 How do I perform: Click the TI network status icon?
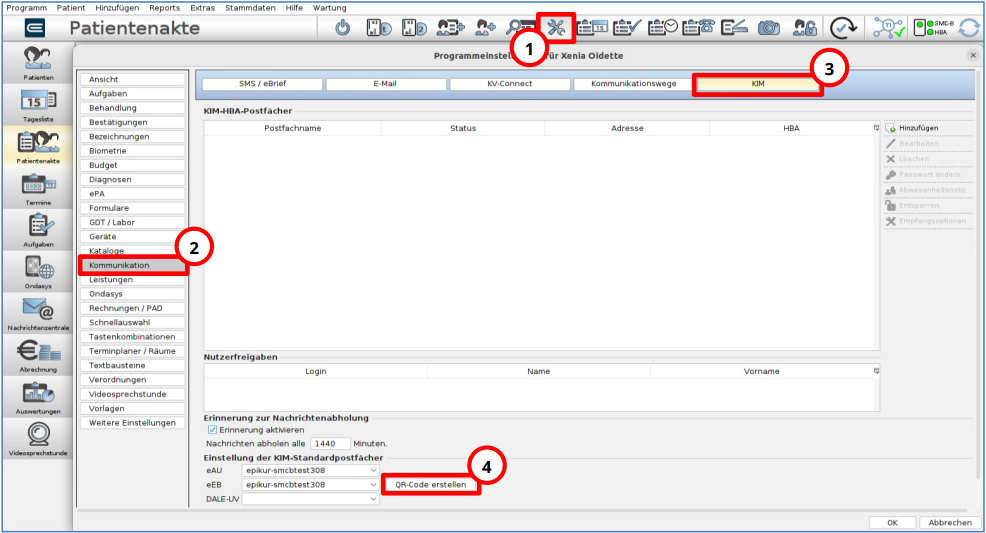point(889,28)
